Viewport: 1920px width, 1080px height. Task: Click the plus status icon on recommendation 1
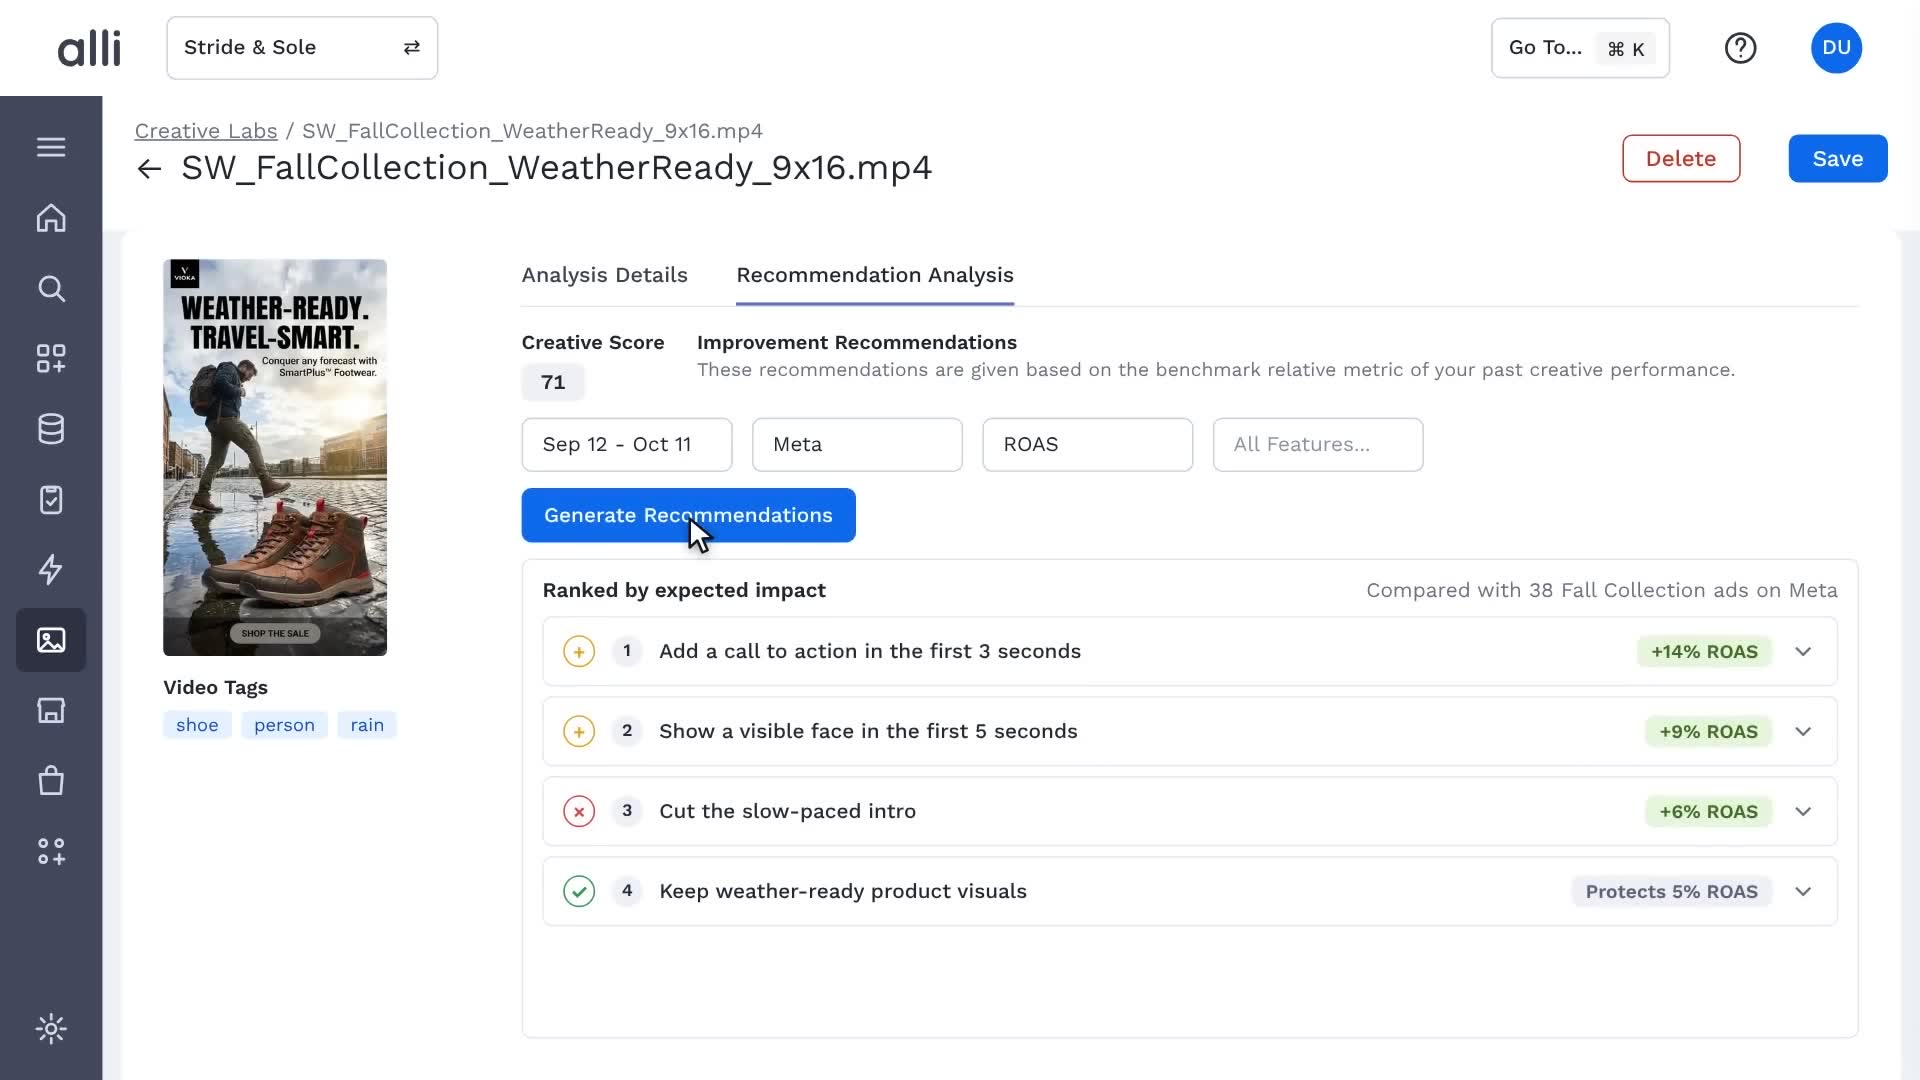579,652
